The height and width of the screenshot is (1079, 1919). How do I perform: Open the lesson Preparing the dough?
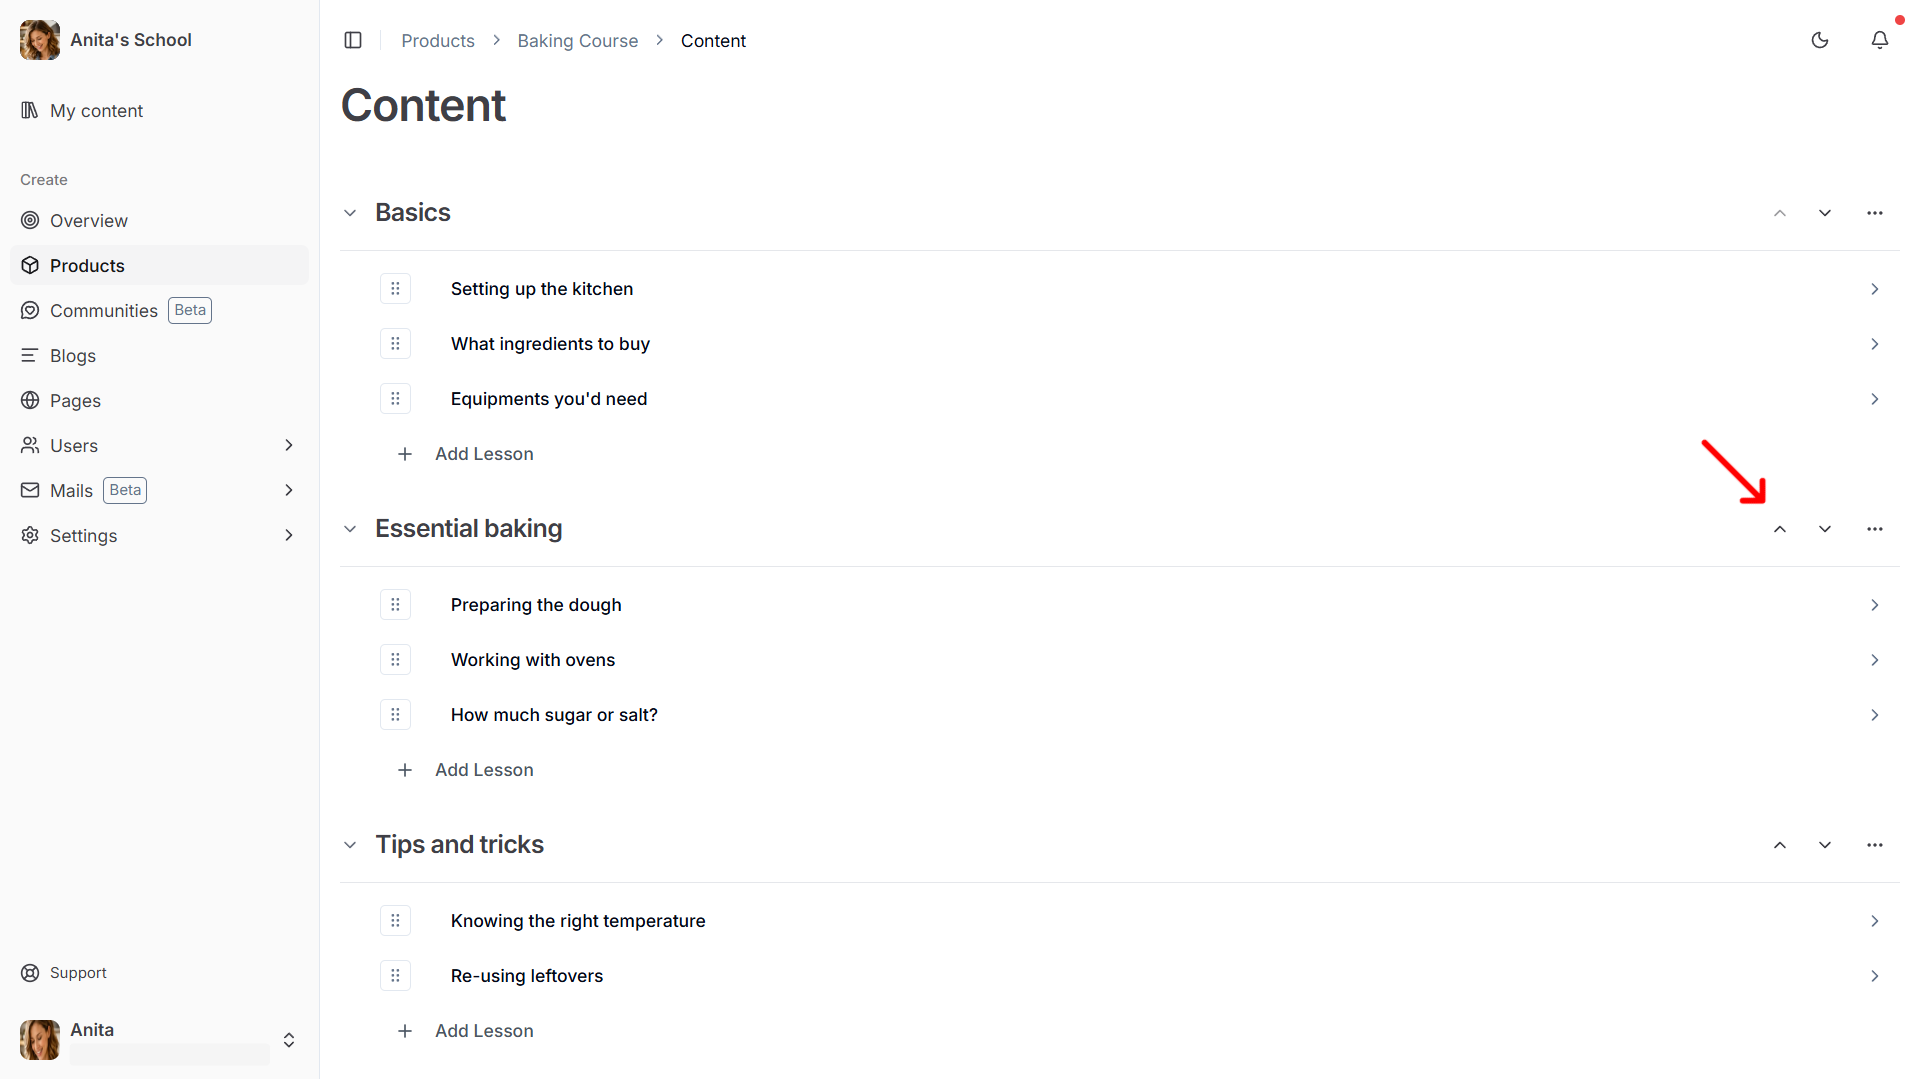point(536,605)
